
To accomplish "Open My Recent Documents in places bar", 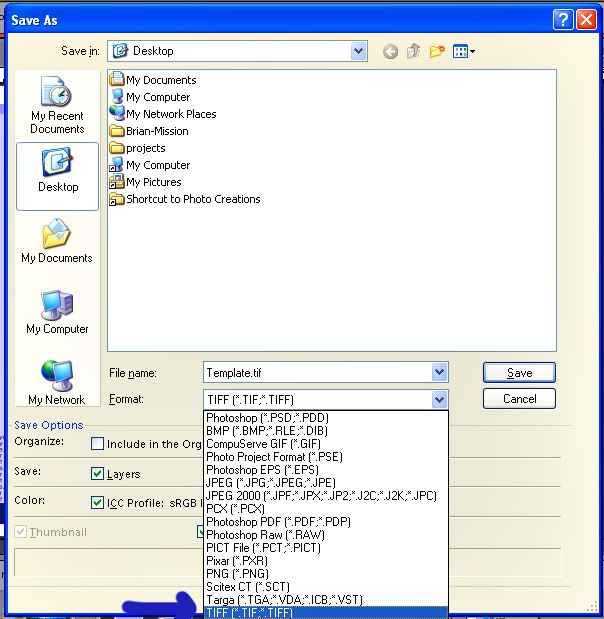I will 57,105.
